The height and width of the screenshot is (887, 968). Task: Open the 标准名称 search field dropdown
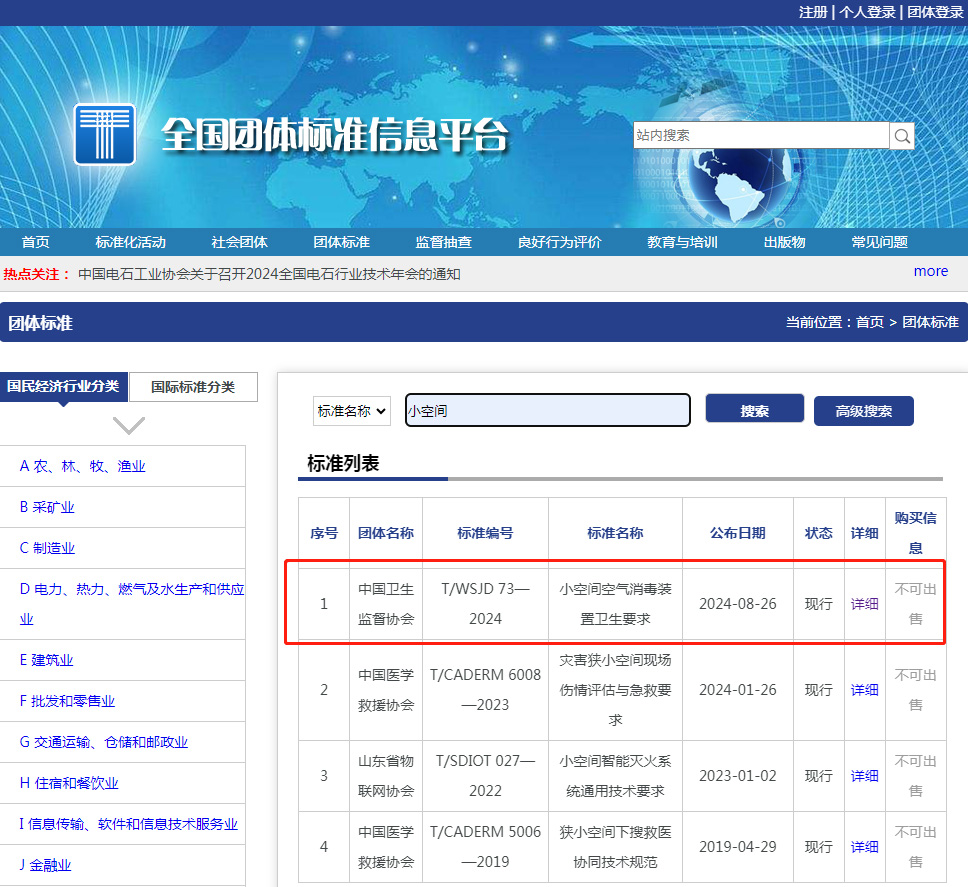click(351, 411)
